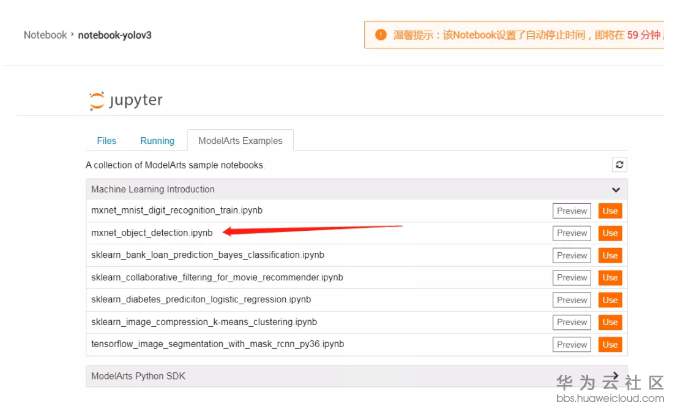Image resolution: width=678 pixels, height=413 pixels.
Task: Select the ModelArts Examples tab
Action: tap(240, 141)
